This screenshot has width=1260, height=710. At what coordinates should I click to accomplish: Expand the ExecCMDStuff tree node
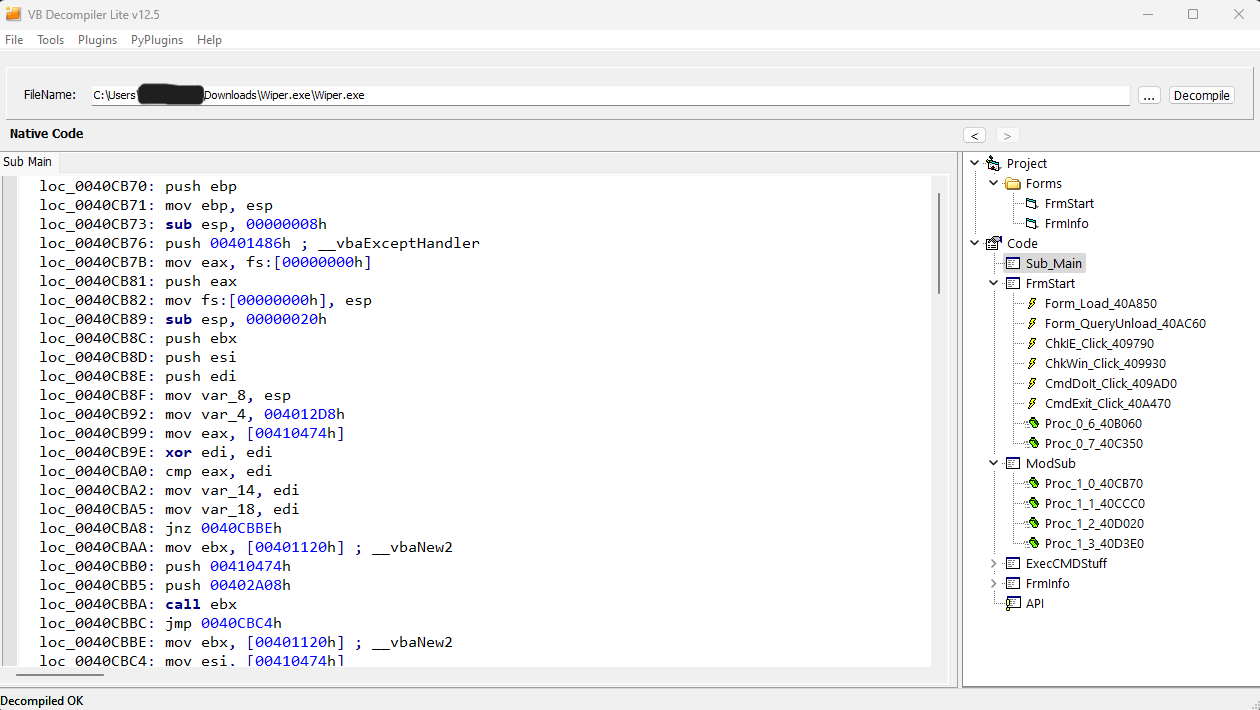tap(993, 564)
